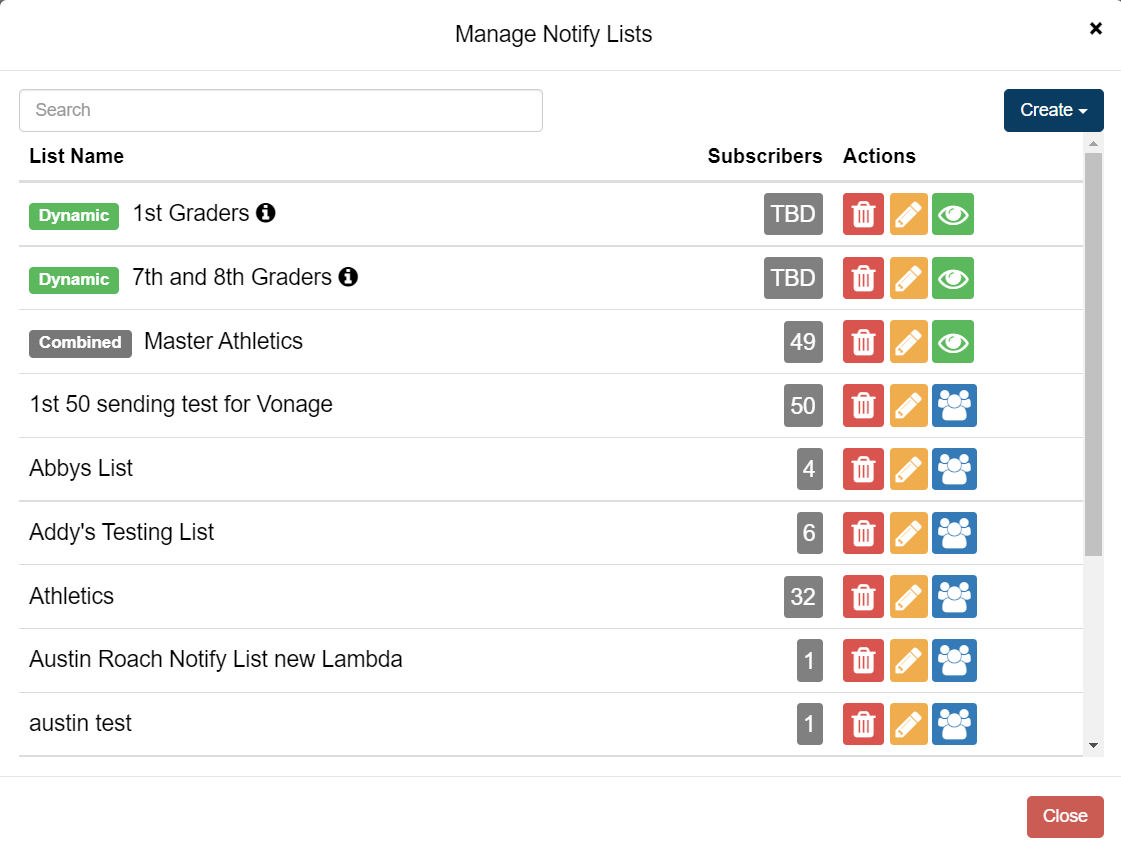
Task: Click the Dynamic badge on 1st Graders
Action: [x=74, y=216]
